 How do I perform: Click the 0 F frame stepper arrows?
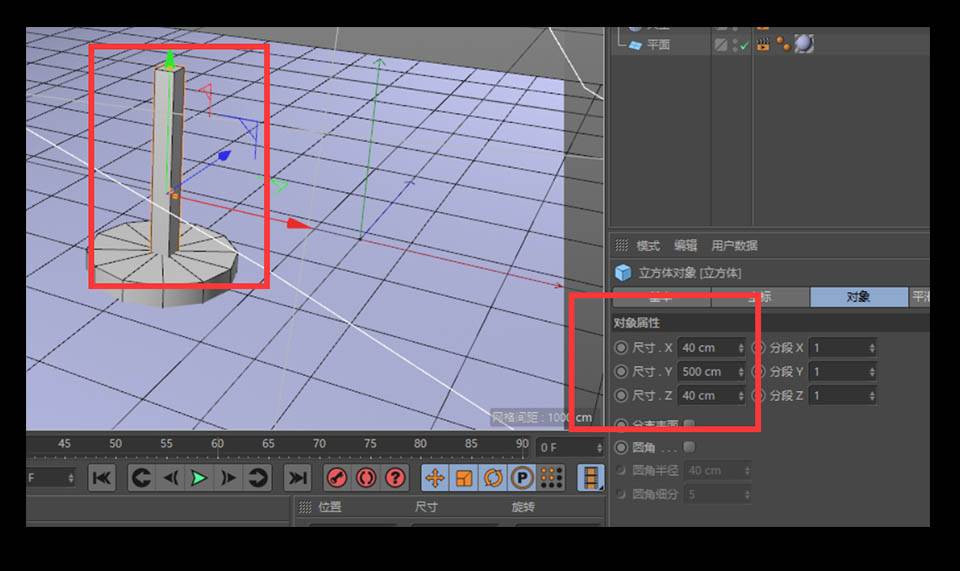[x=599, y=448]
